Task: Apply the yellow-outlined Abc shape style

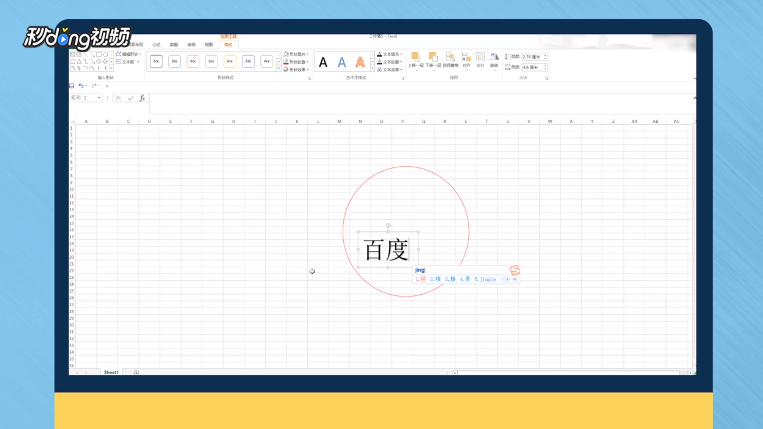Action: click(x=230, y=62)
